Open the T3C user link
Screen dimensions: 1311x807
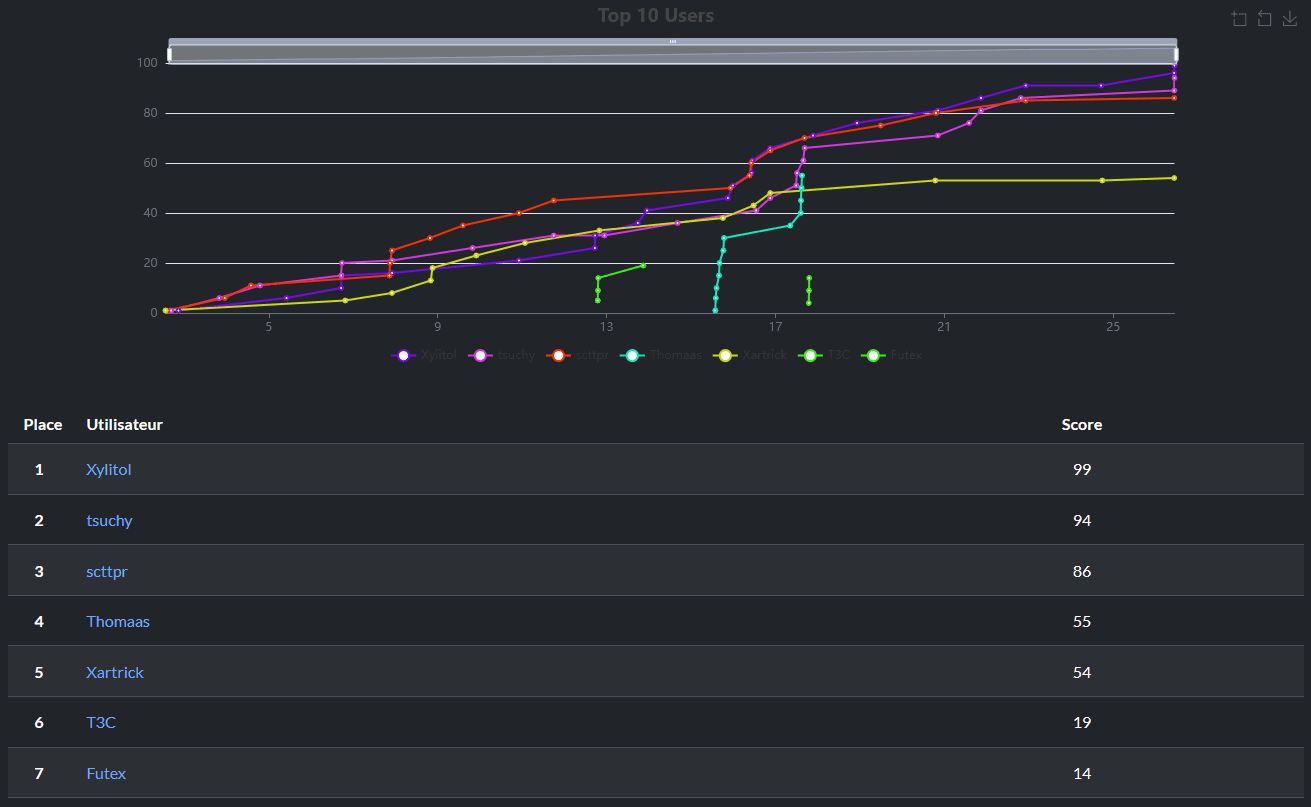point(101,723)
